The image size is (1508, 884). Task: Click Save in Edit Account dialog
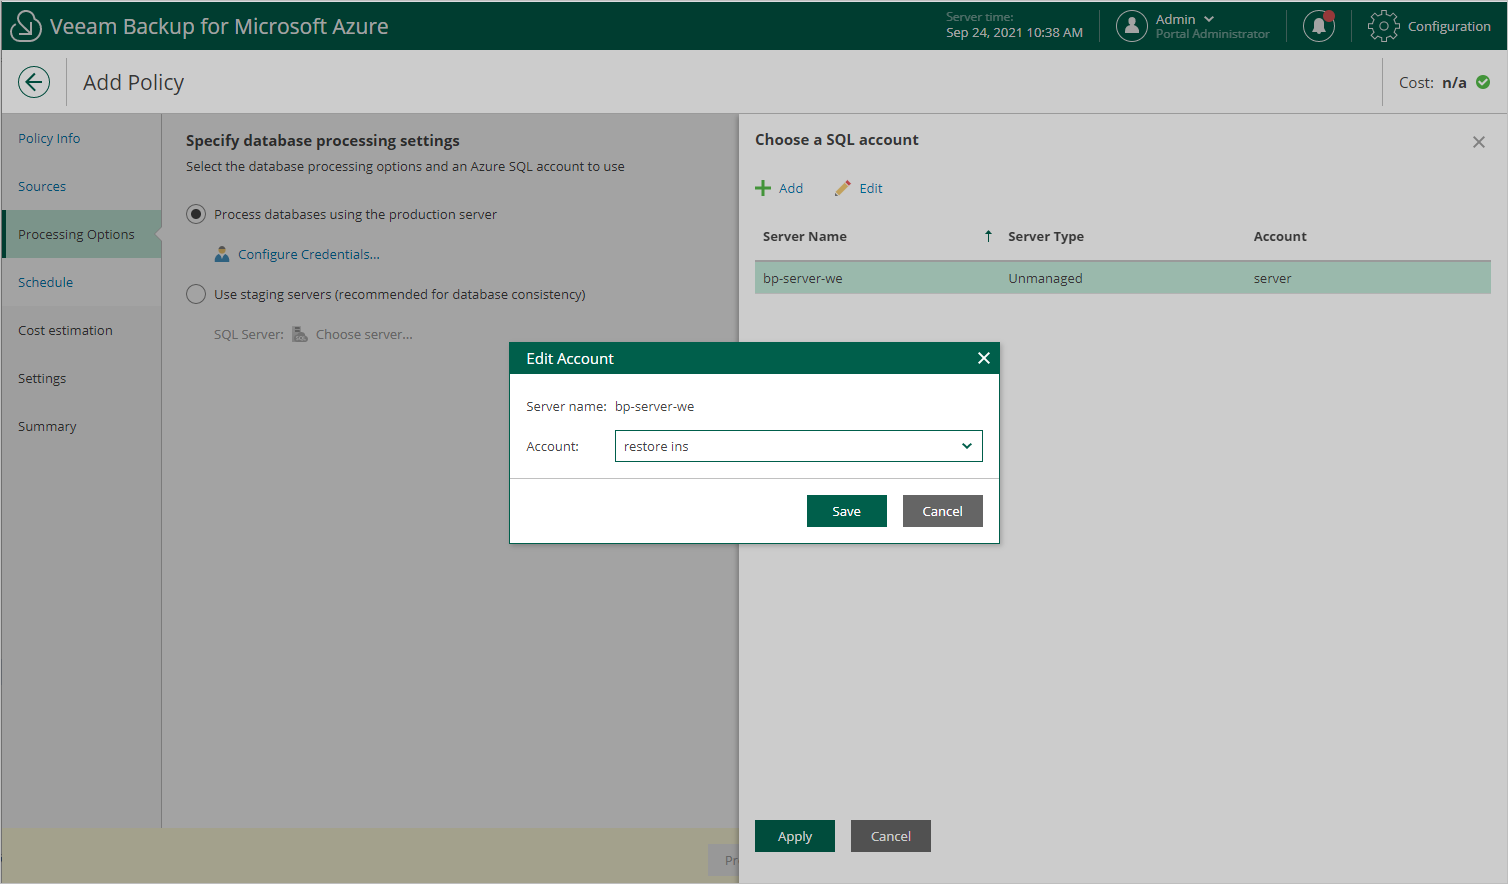847,511
